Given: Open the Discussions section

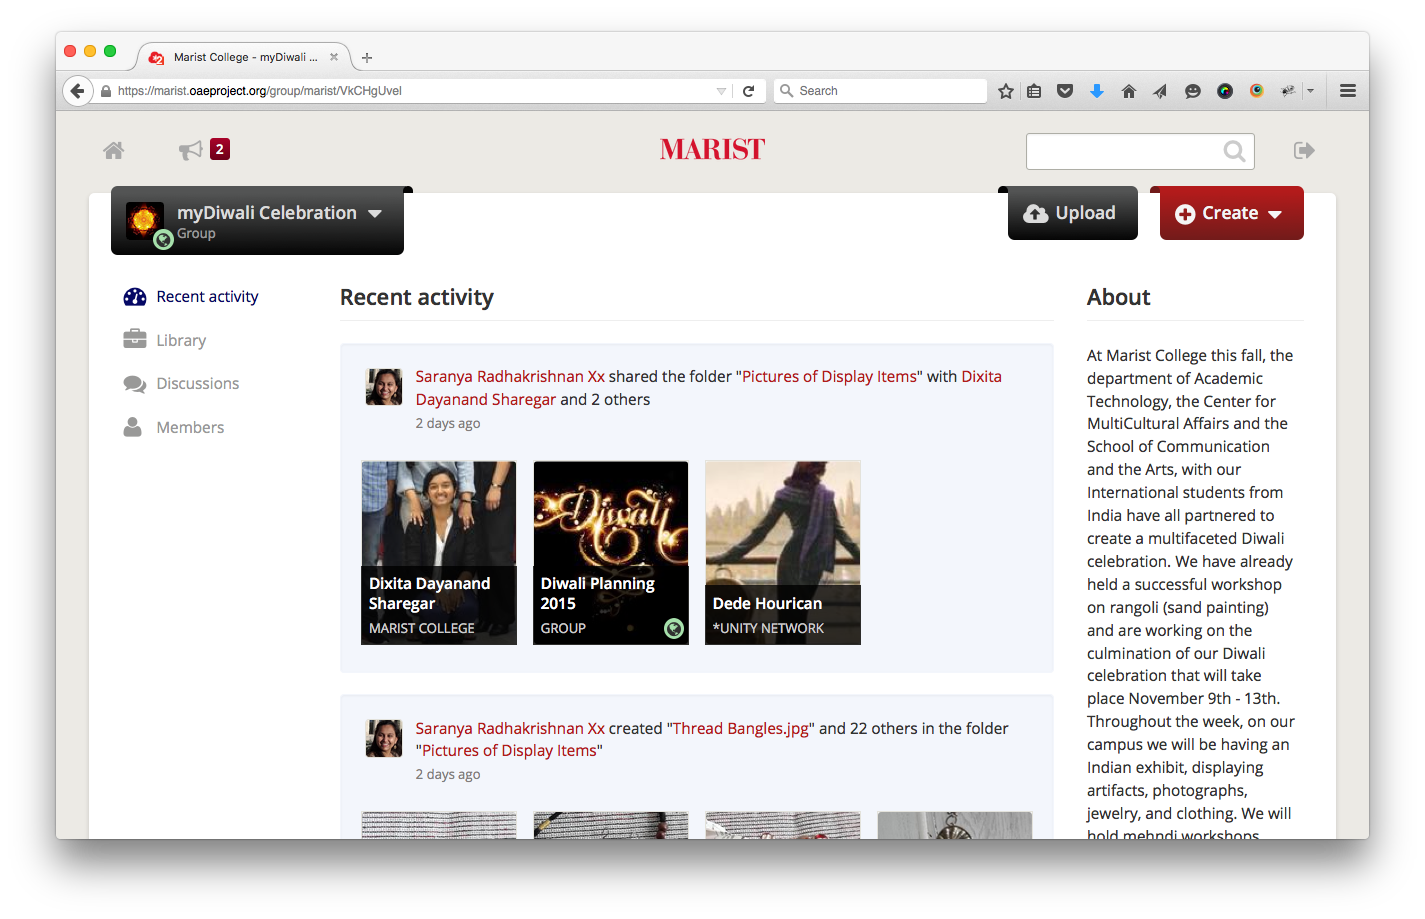Looking at the screenshot, I should pyautogui.click(x=197, y=383).
